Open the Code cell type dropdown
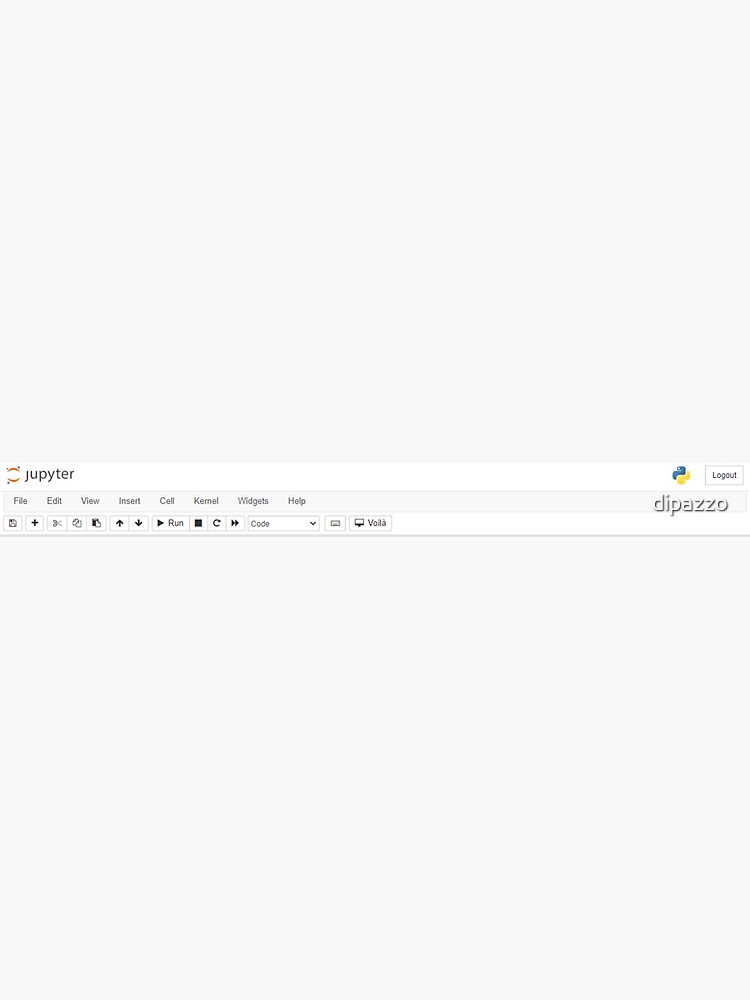 point(283,523)
